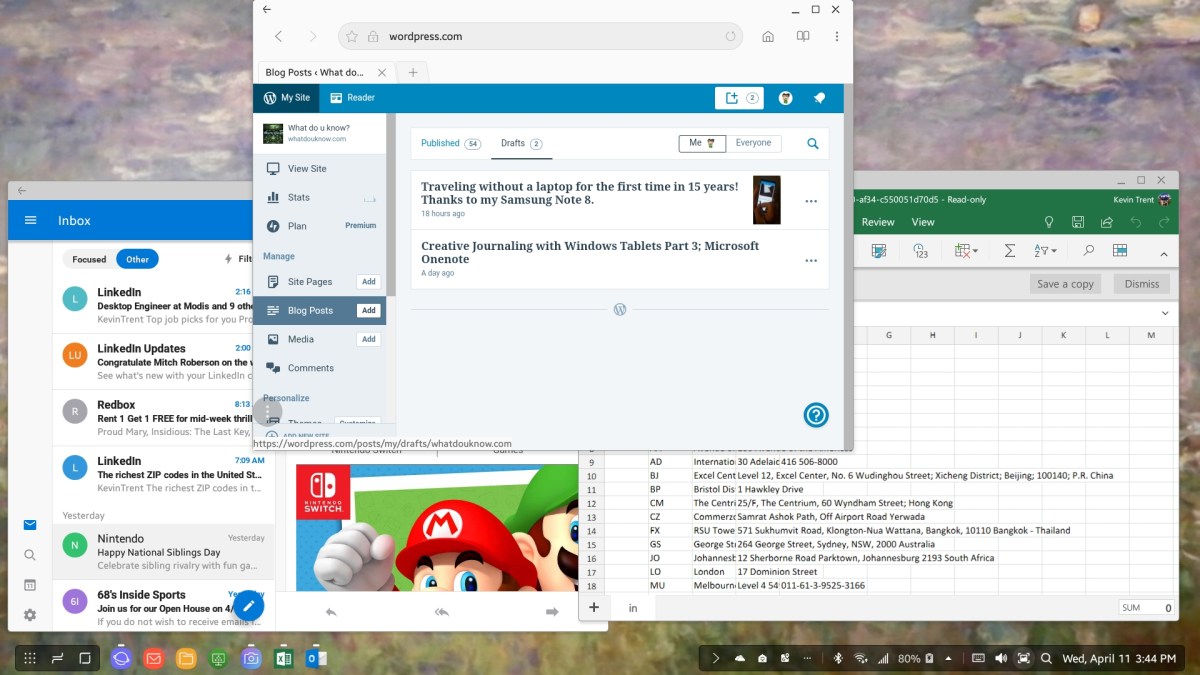Select the Me author filter
1200x675 pixels.
(701, 143)
